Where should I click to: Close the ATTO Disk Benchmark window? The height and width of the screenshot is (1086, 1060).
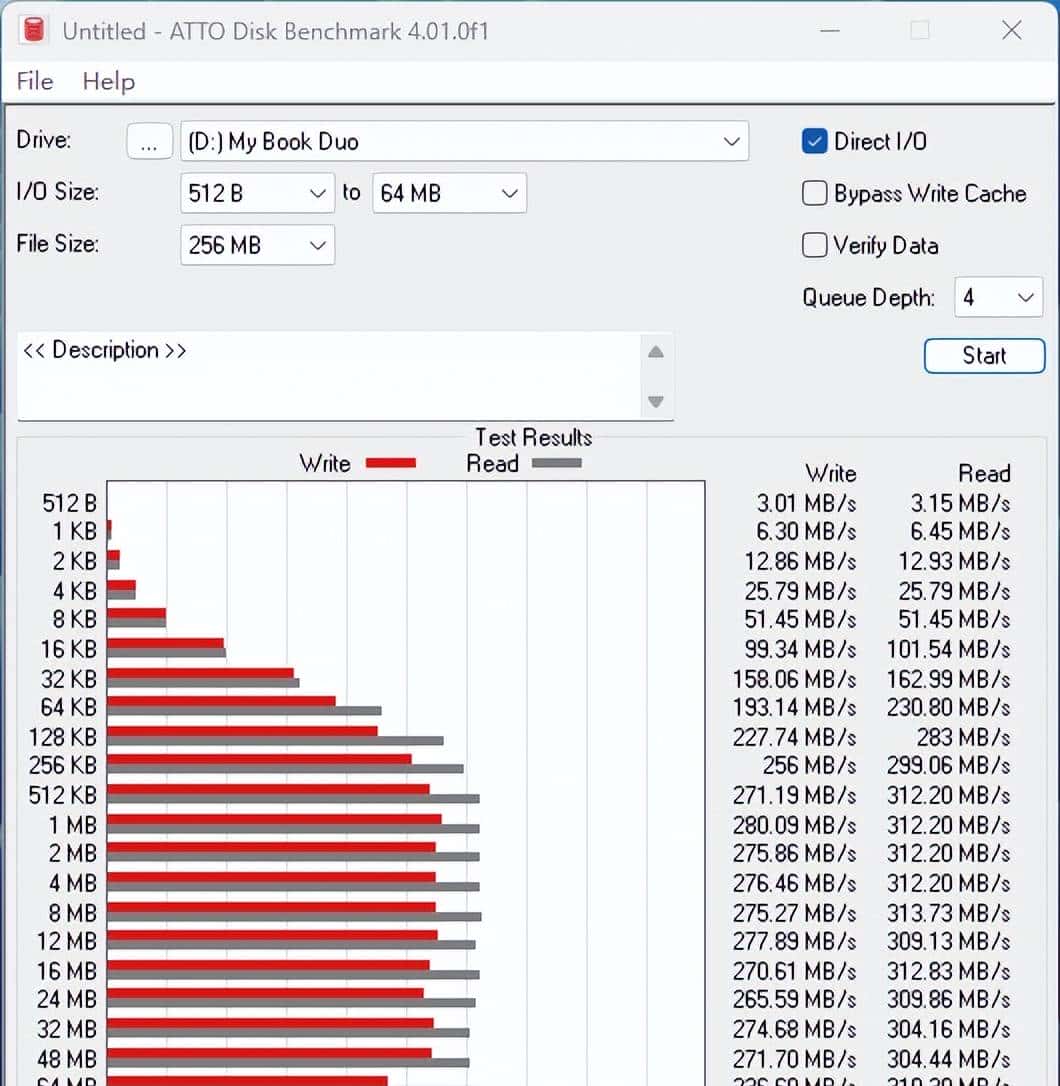[x=1012, y=31]
